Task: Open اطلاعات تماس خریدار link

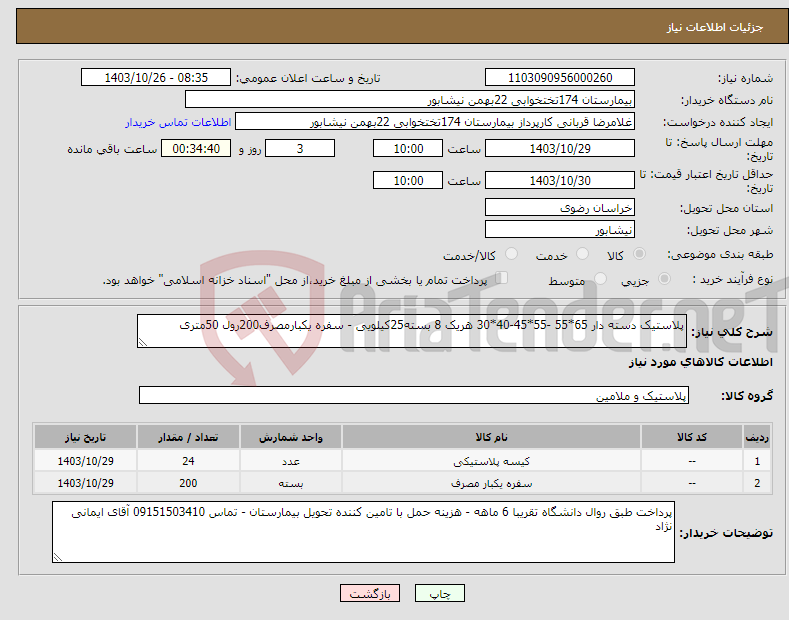Action: click(x=178, y=122)
